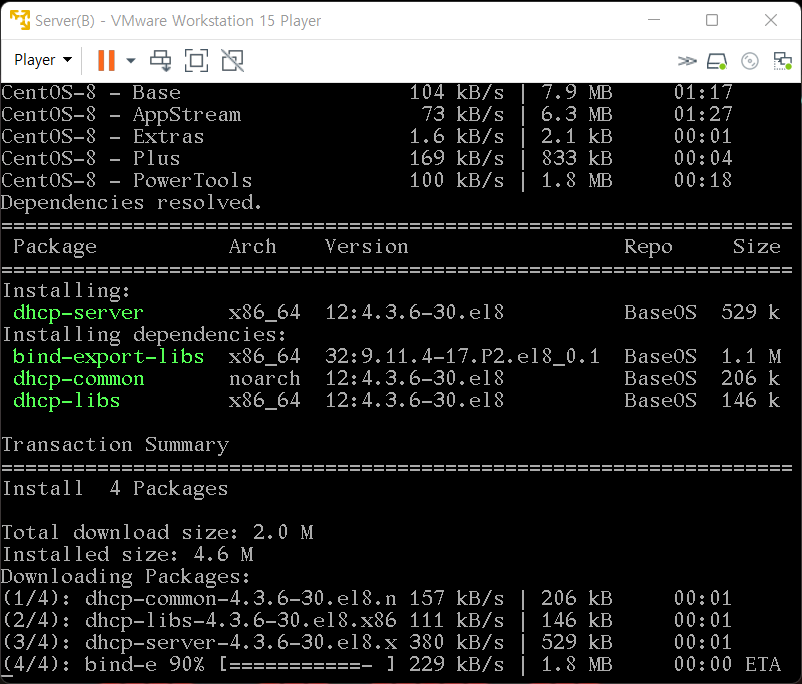Click the '206 k' size value

(x=750, y=379)
